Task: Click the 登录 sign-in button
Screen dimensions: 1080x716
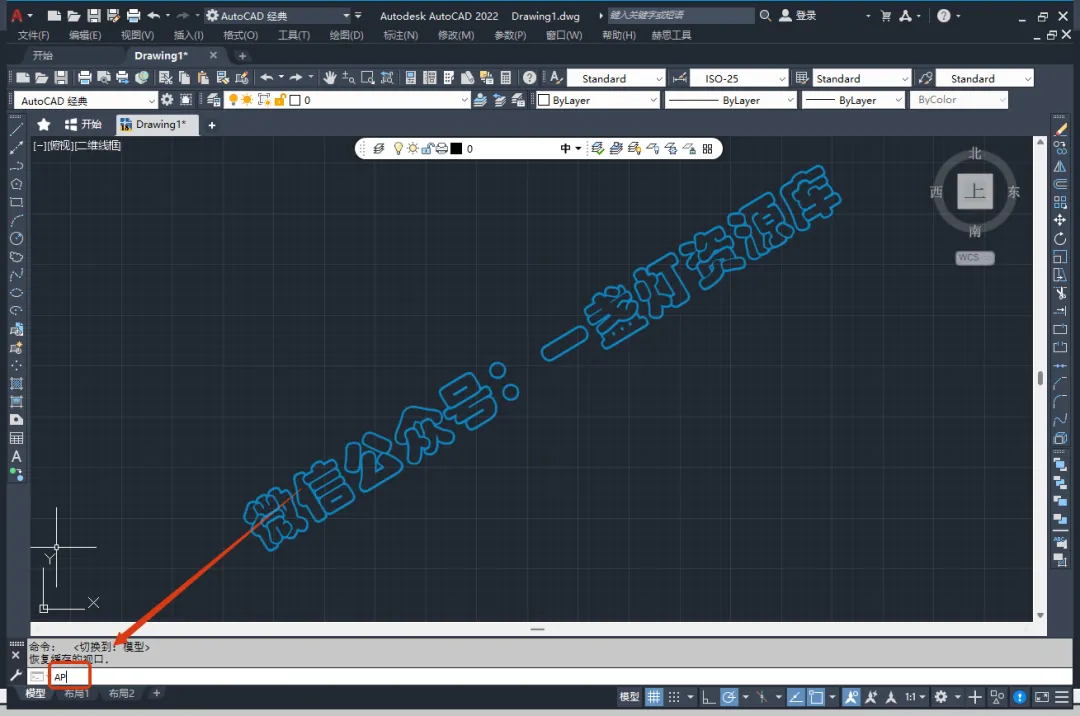Action: [x=798, y=15]
